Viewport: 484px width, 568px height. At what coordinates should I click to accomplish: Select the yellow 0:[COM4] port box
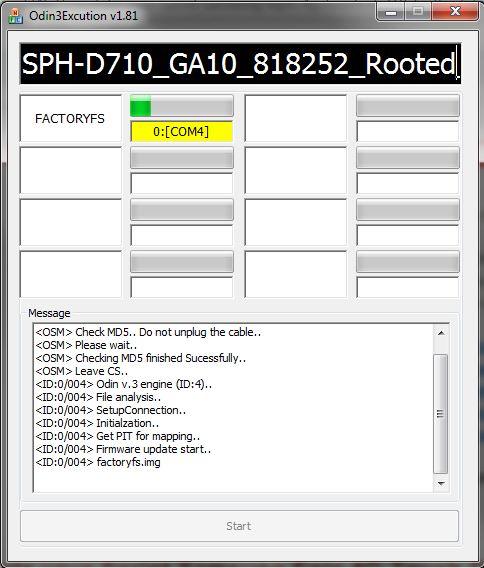coord(182,131)
